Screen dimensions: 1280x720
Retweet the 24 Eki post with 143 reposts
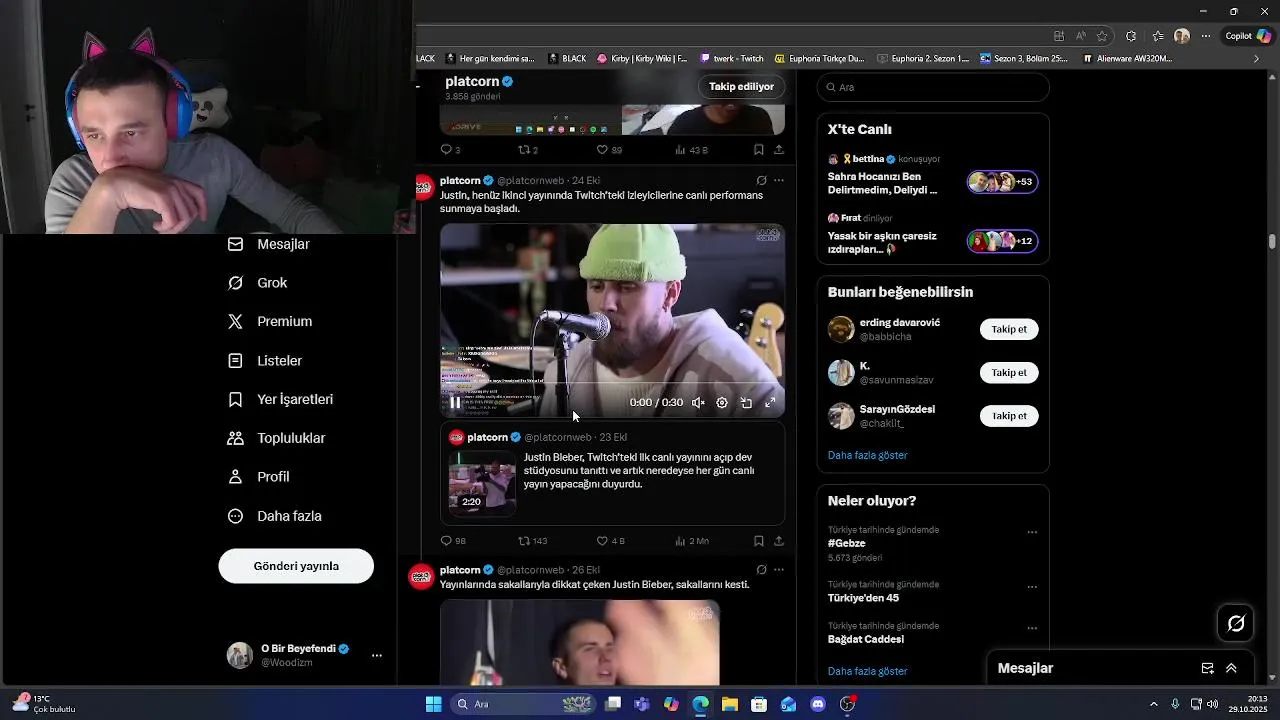[x=532, y=541]
